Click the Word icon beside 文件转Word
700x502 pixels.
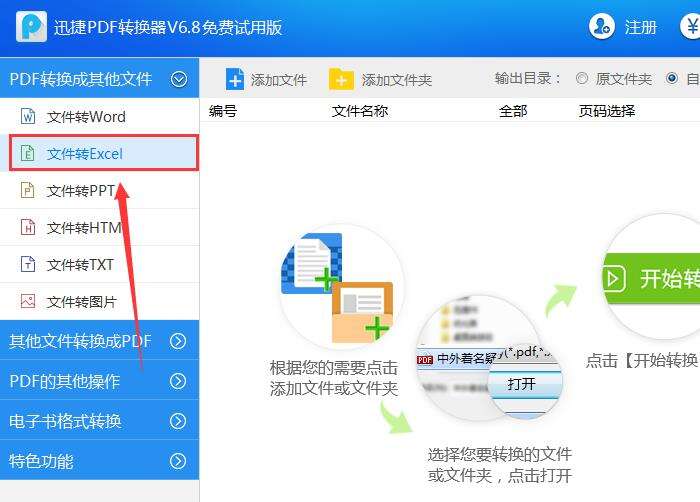coord(28,116)
